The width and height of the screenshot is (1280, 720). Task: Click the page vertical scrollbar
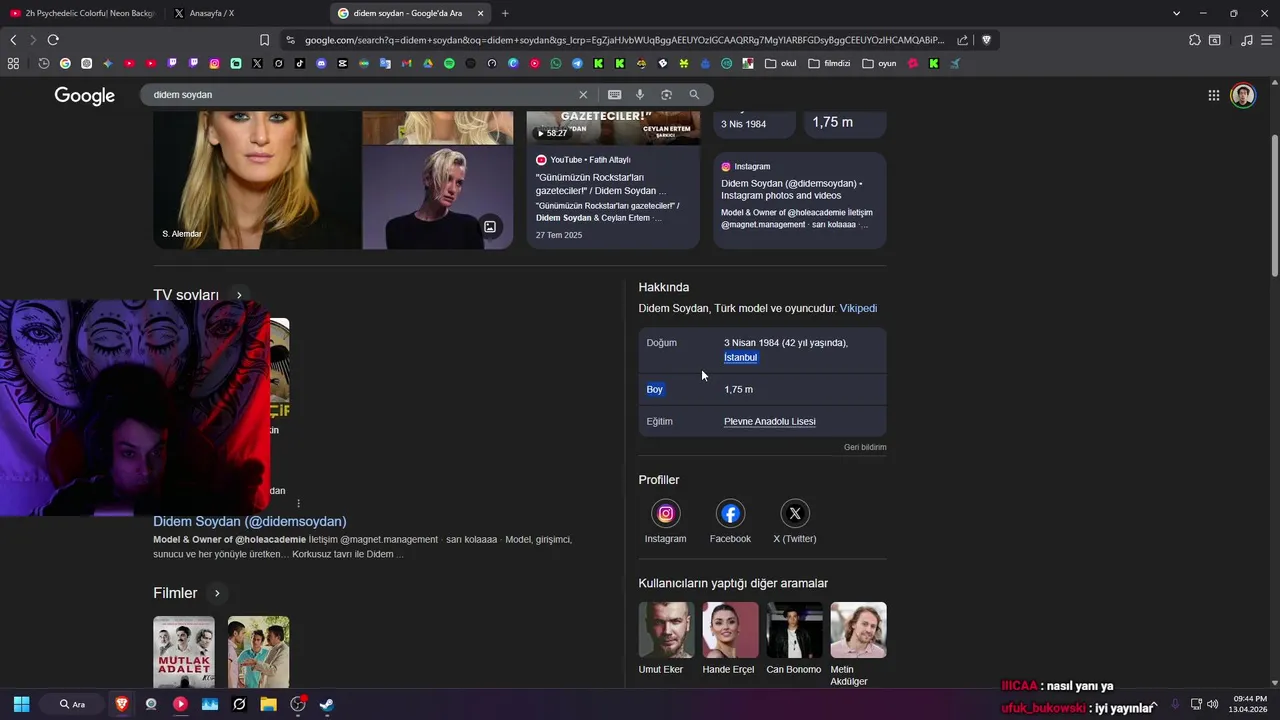(1274, 205)
